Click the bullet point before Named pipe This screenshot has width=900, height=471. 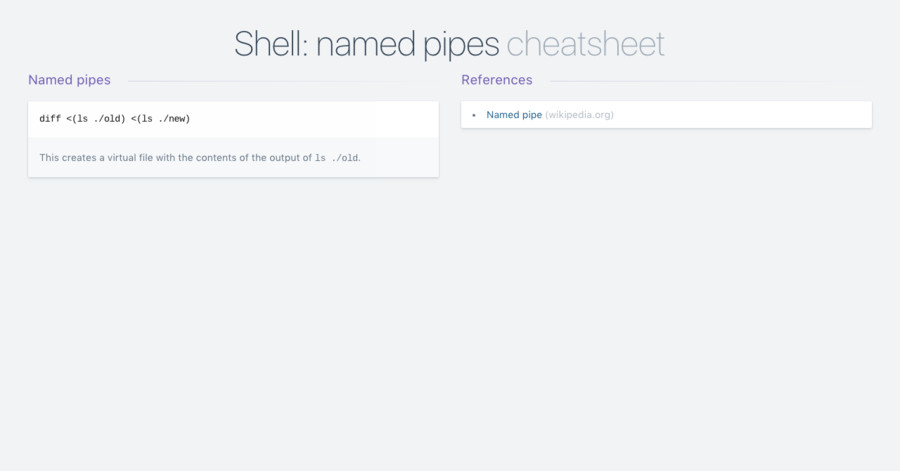click(x=474, y=116)
